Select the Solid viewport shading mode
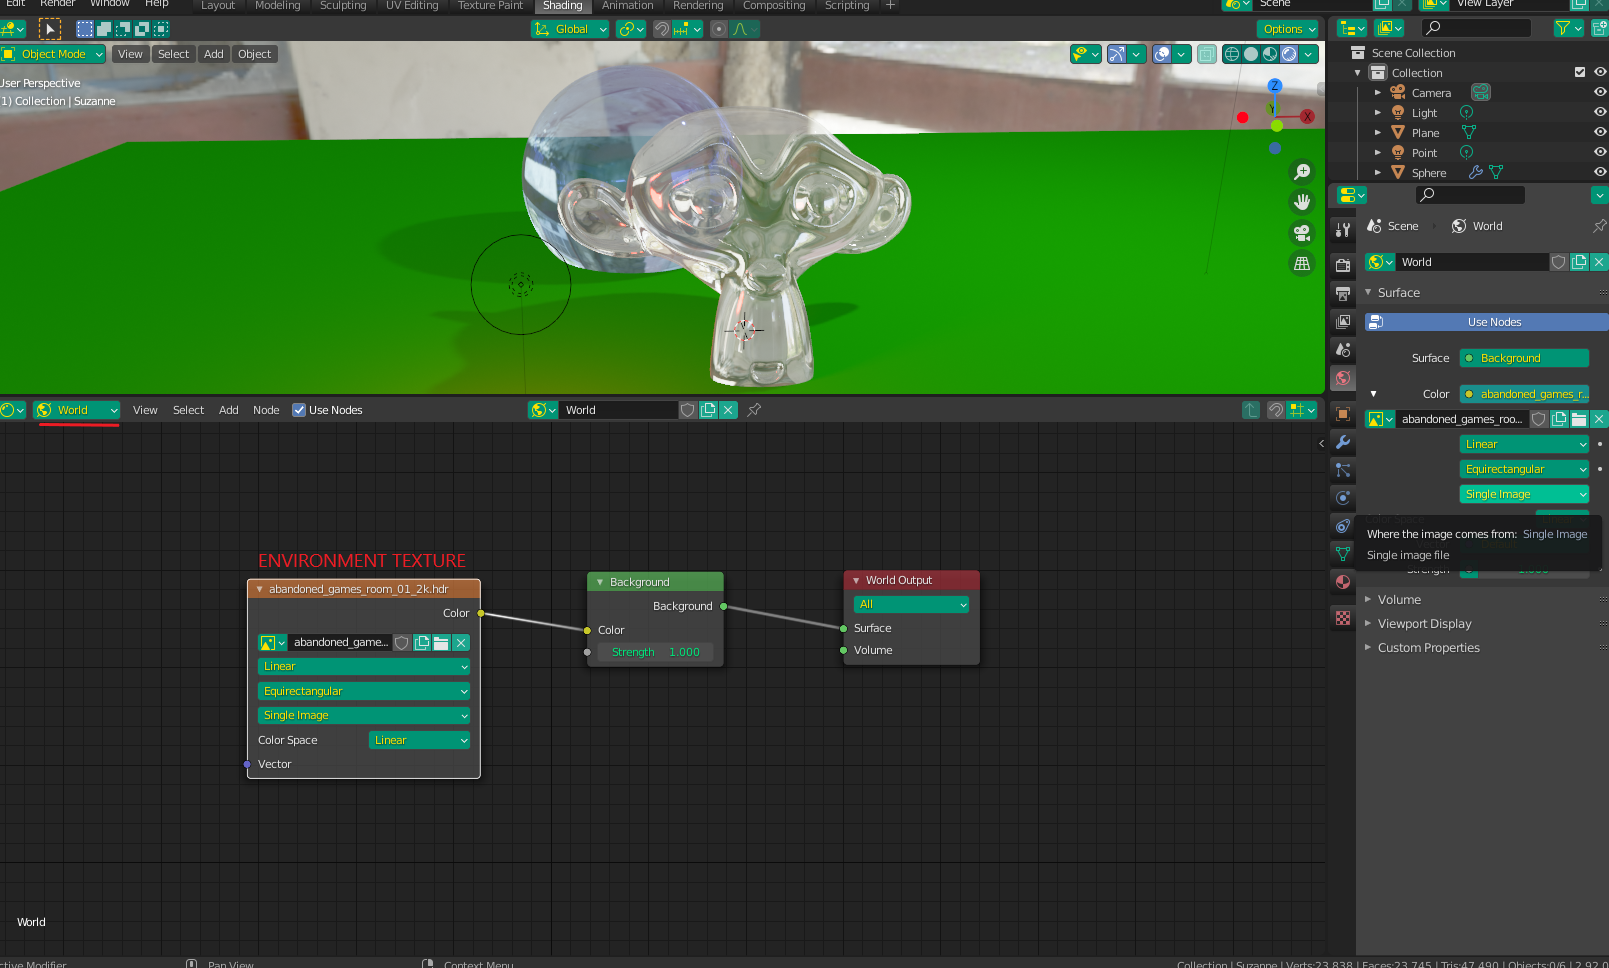This screenshot has height=968, width=1609. point(1251,54)
